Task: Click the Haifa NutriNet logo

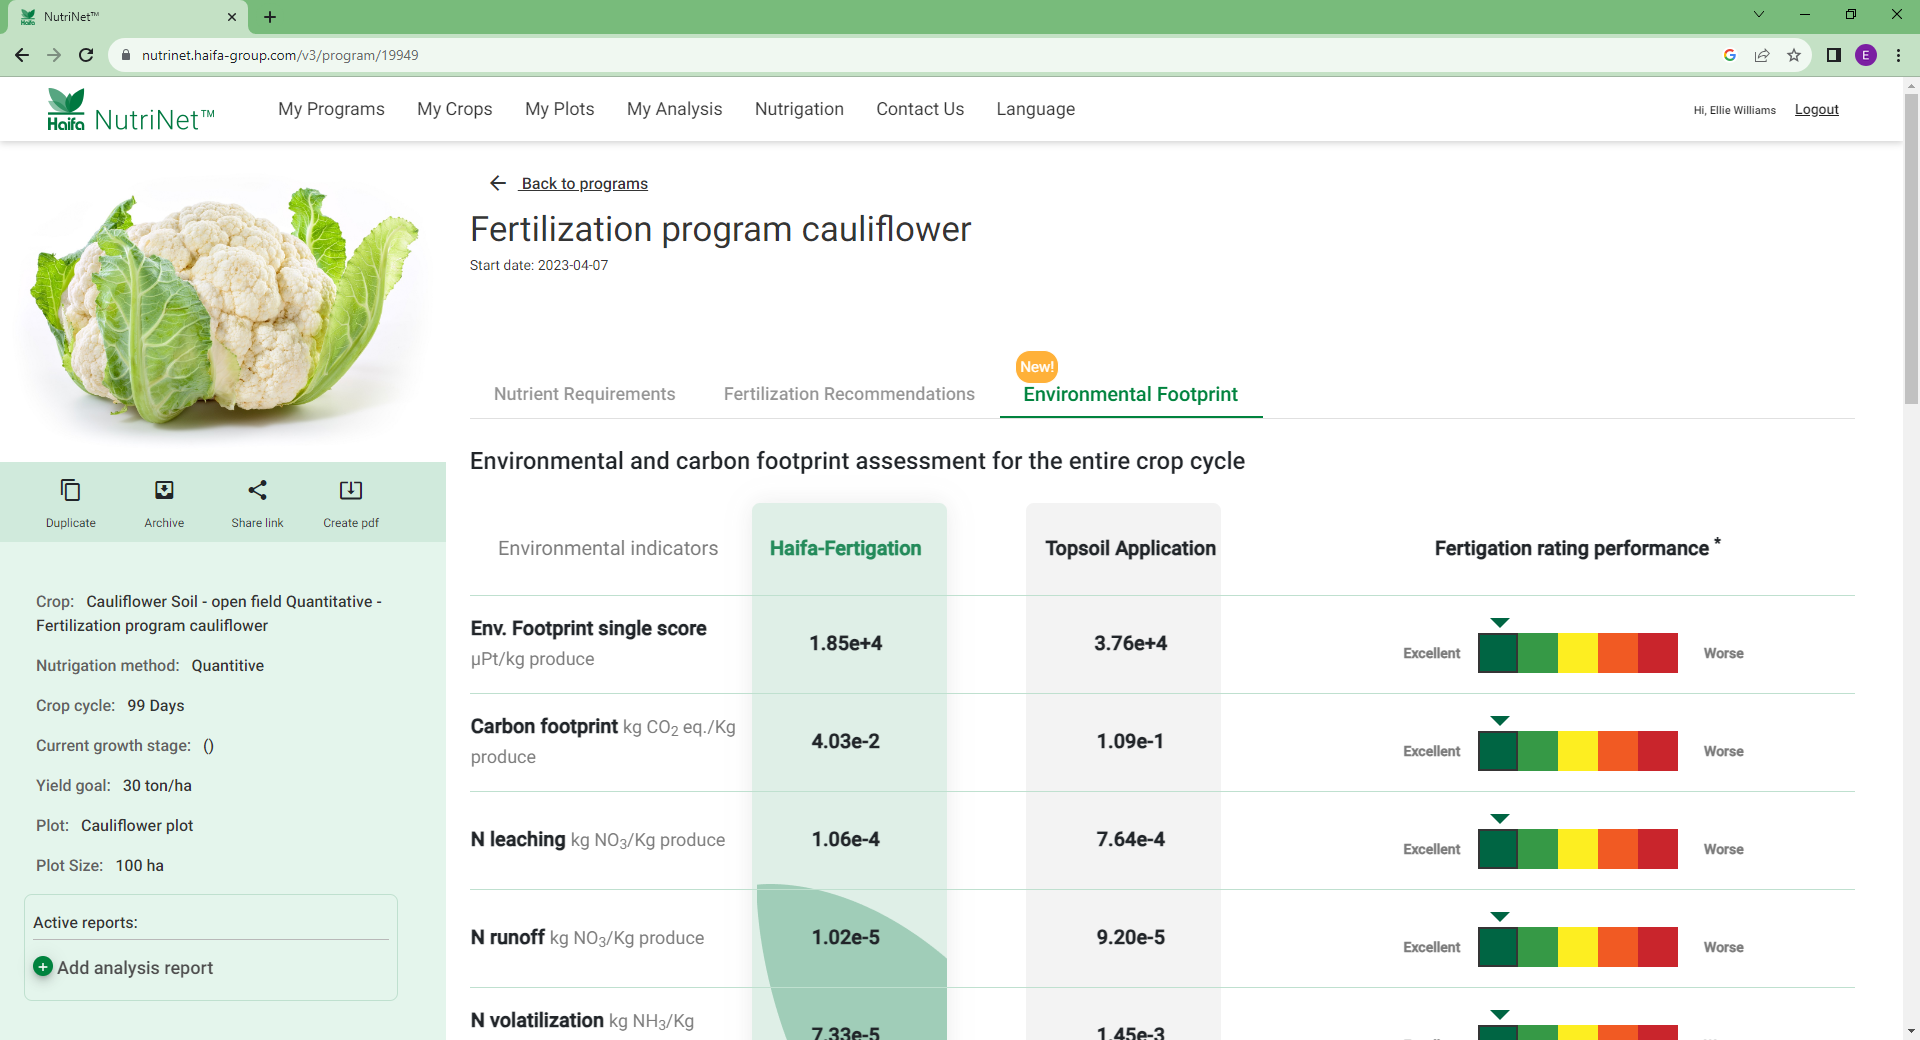Action: pos(130,110)
